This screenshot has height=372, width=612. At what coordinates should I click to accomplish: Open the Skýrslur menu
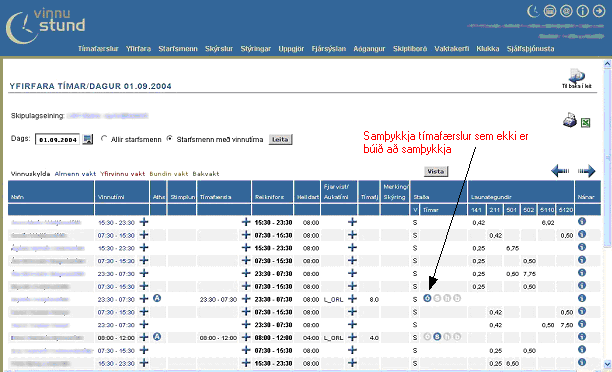[219, 49]
